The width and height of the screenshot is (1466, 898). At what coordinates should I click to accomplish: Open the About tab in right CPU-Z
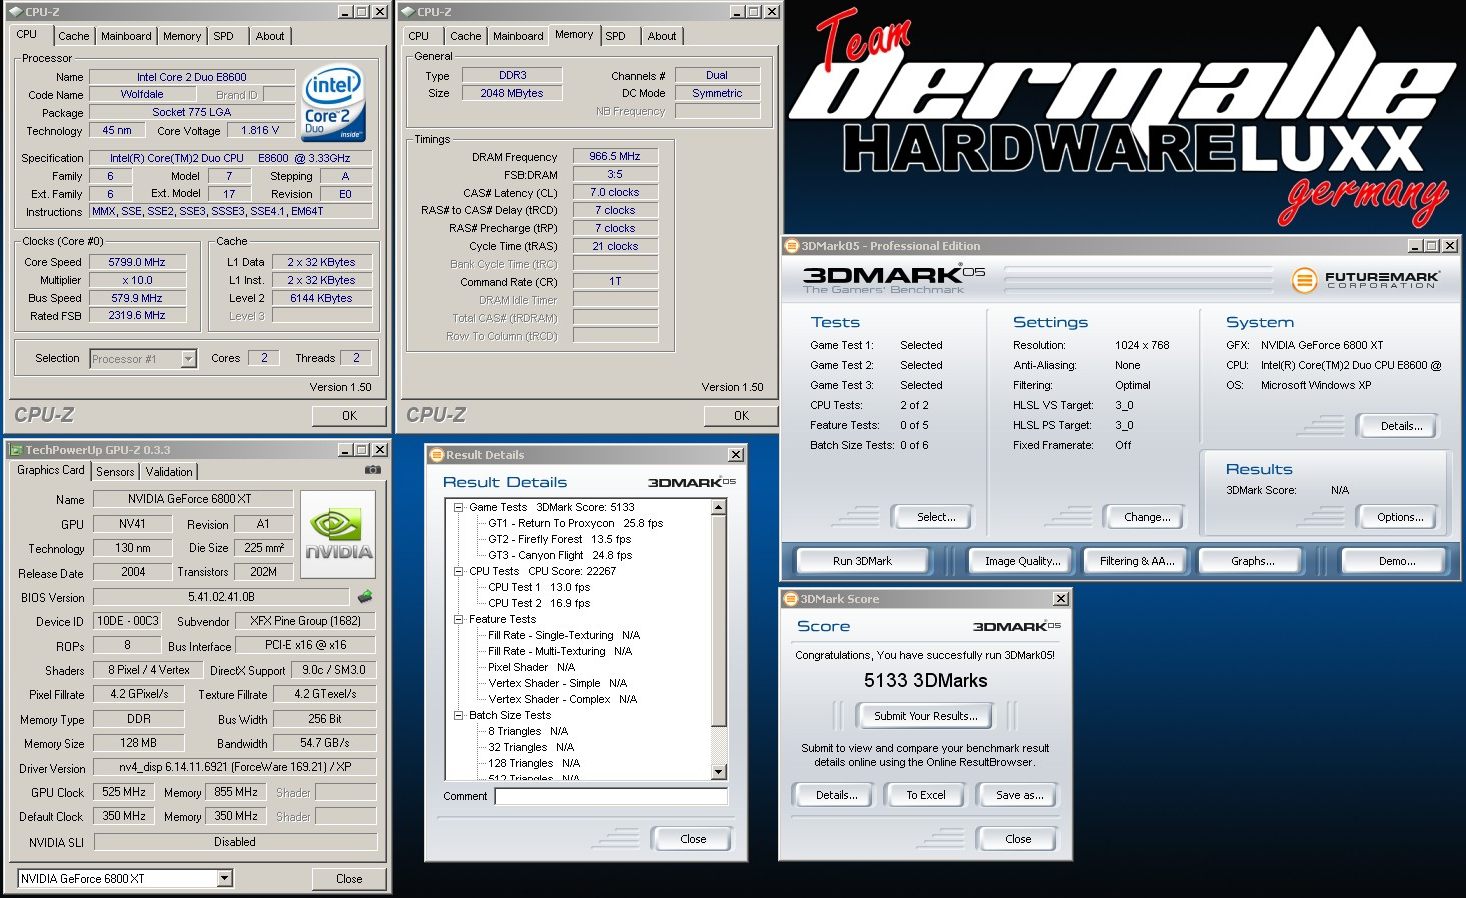tap(662, 36)
